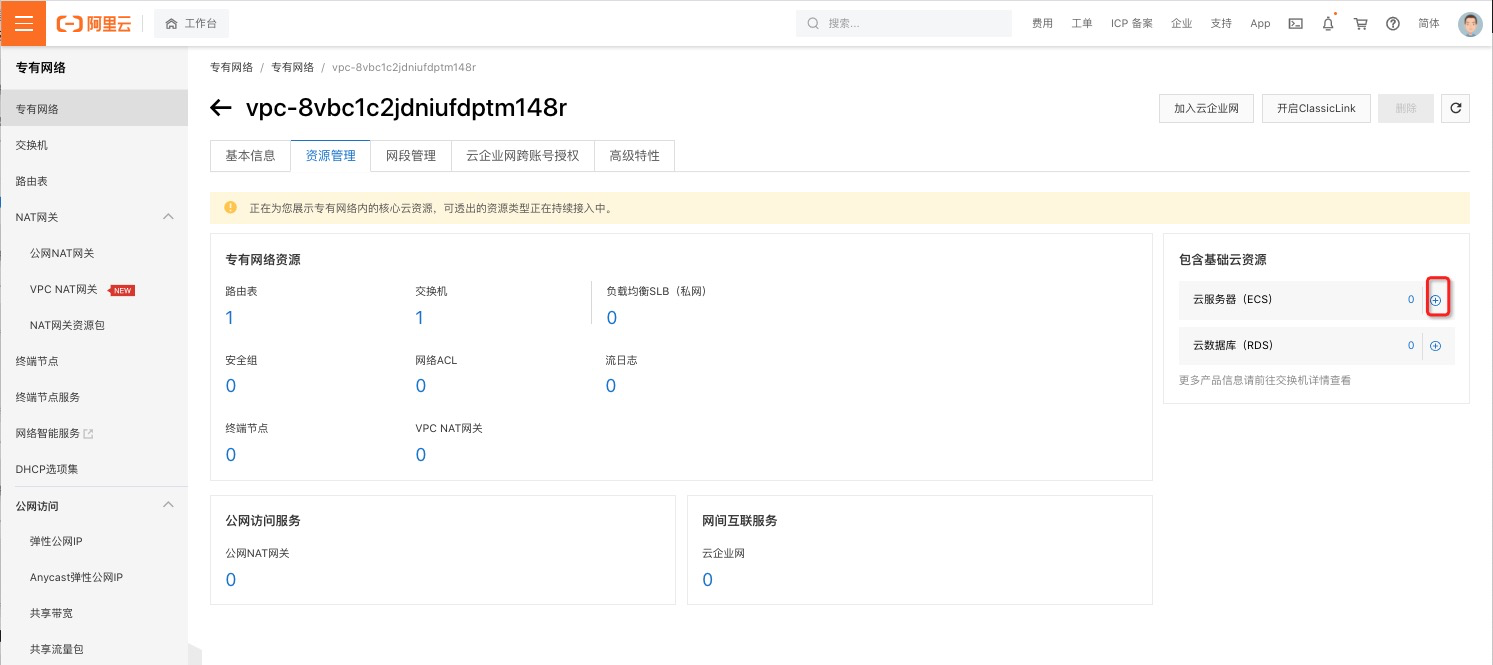Viewport: 1493px width, 665px height.
Task: Collapse the 公网访问 sidebar section
Action: pos(168,504)
